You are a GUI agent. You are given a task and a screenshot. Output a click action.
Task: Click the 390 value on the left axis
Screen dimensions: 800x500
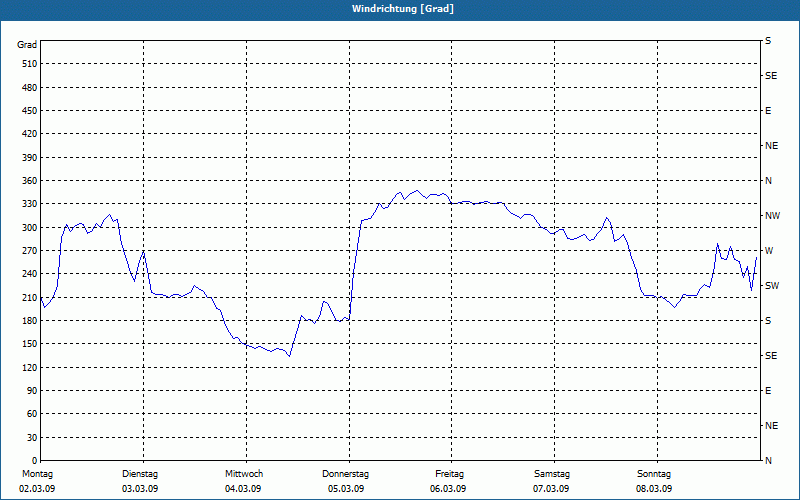[x=30, y=158]
